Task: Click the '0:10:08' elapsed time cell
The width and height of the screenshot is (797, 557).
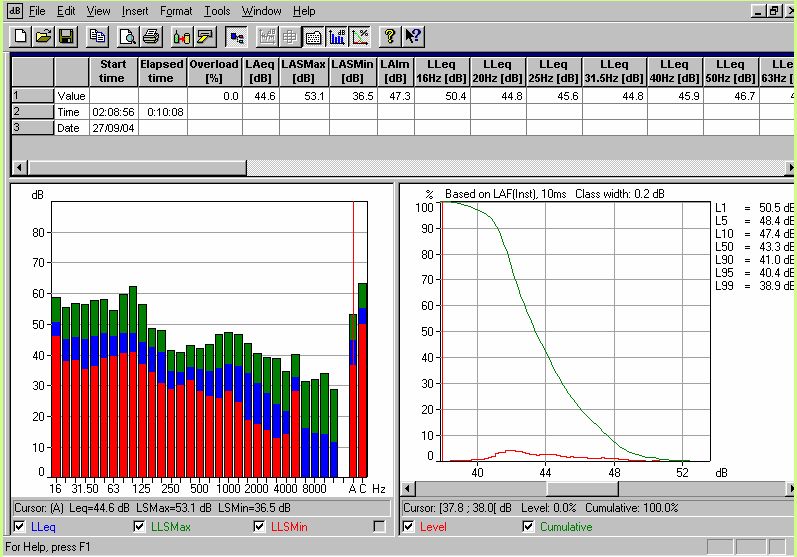Action: click(163, 112)
